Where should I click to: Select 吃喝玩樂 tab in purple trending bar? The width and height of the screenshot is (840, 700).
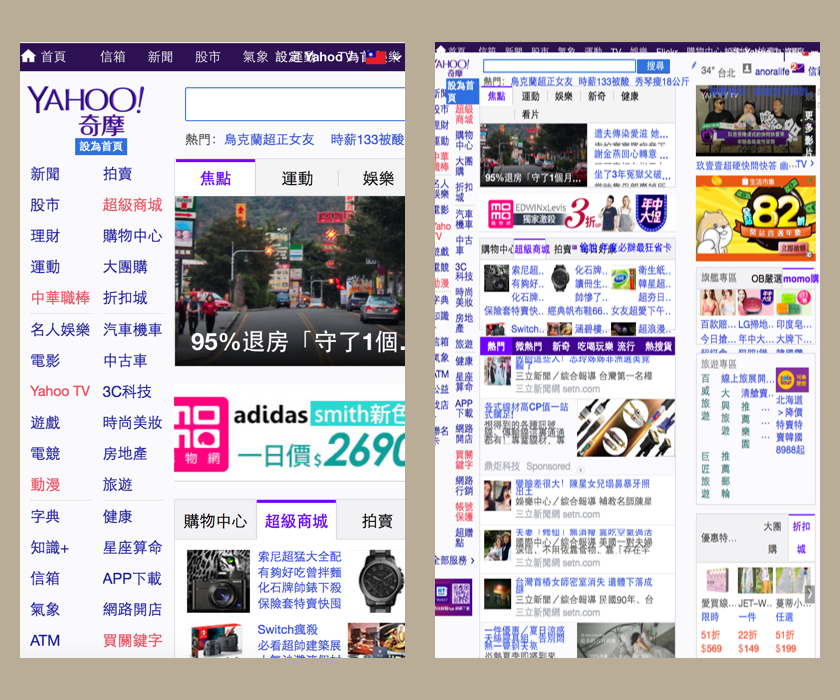tap(595, 347)
